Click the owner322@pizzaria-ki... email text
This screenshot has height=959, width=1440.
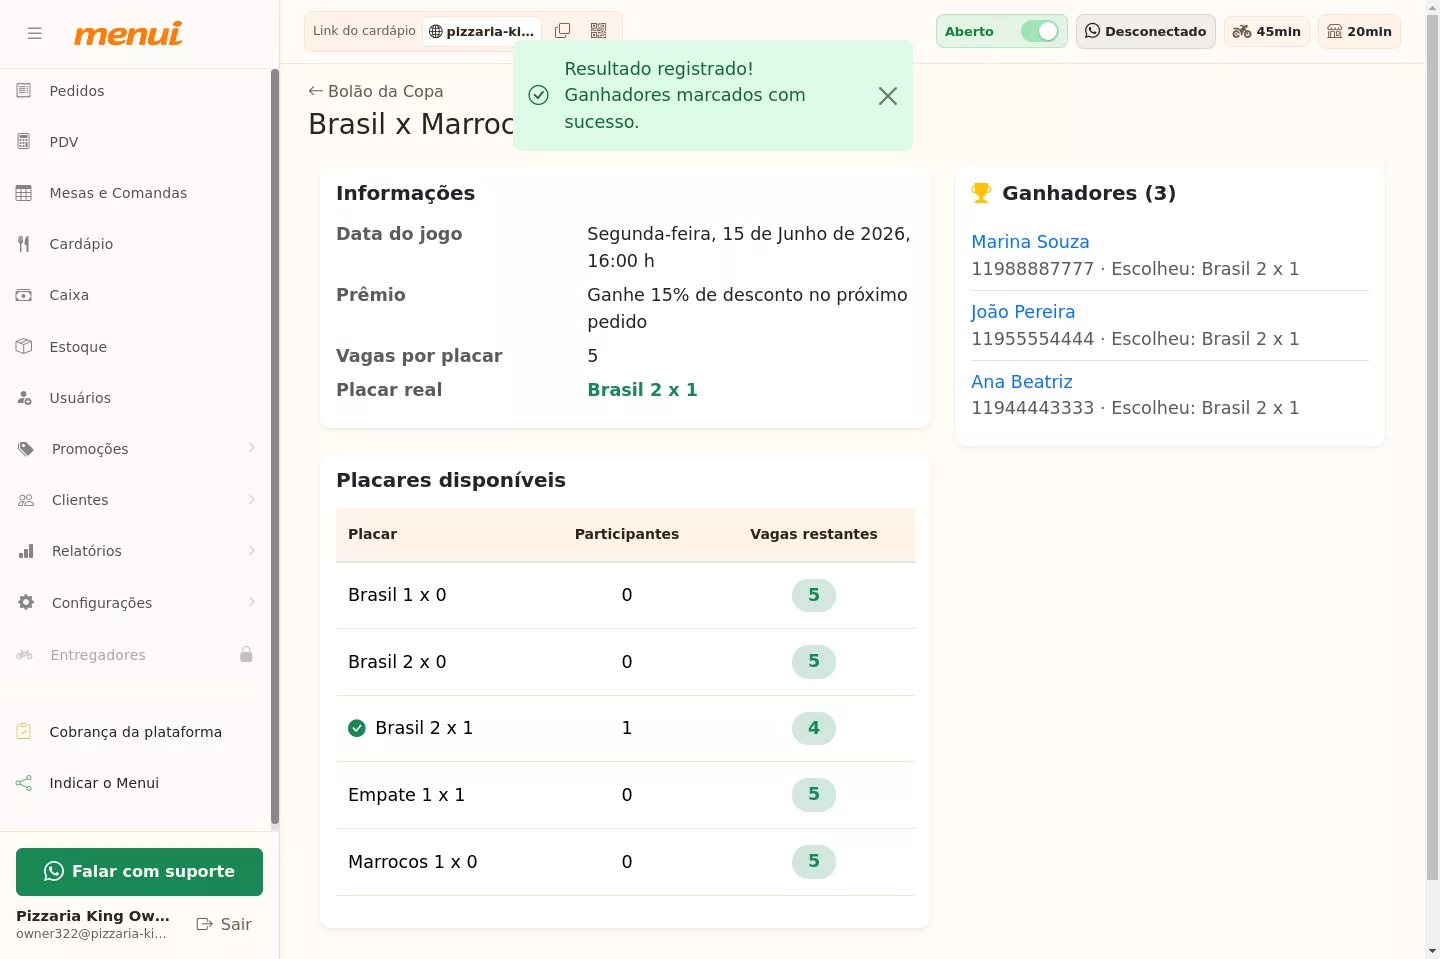pos(91,934)
